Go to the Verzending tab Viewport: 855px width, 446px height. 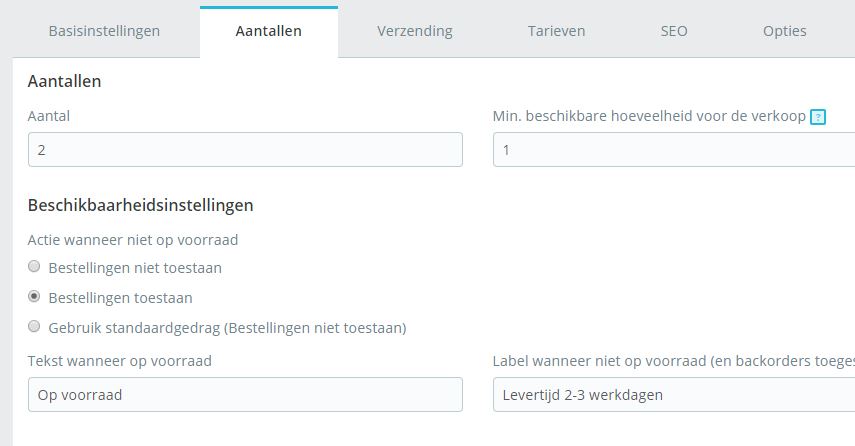tap(414, 31)
